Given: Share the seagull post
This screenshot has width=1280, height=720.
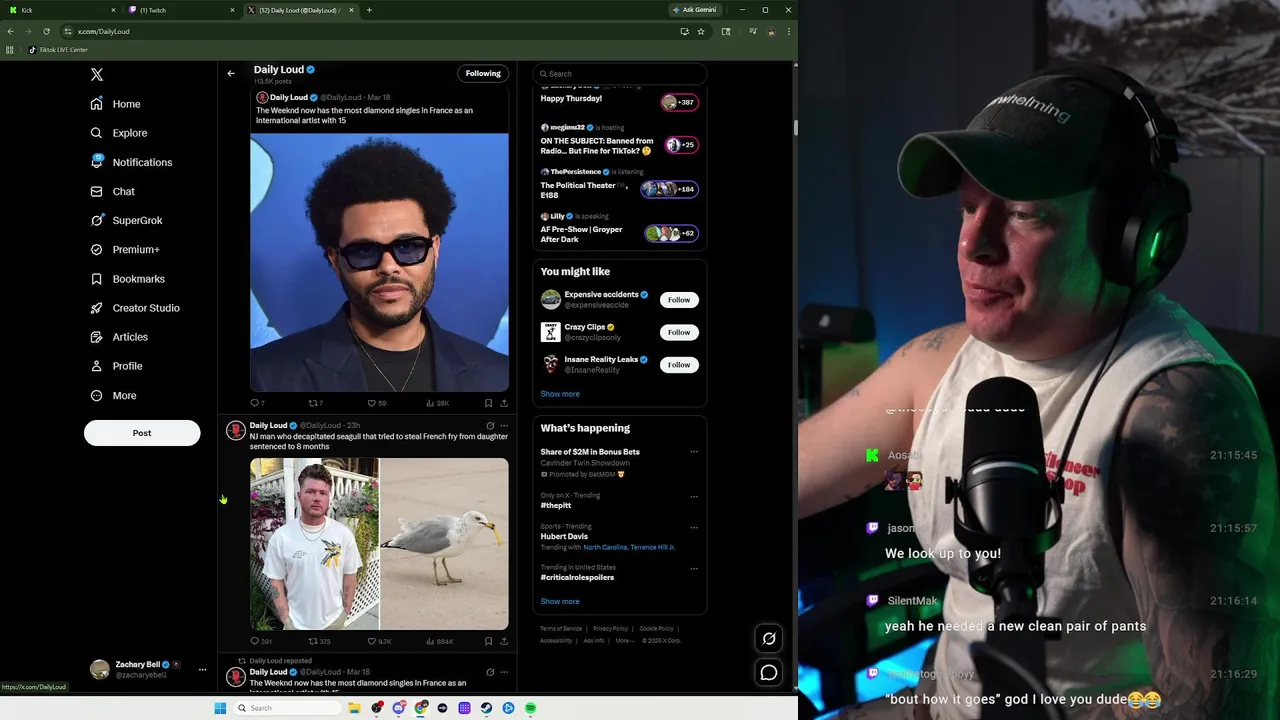Looking at the screenshot, I should click(x=503, y=641).
